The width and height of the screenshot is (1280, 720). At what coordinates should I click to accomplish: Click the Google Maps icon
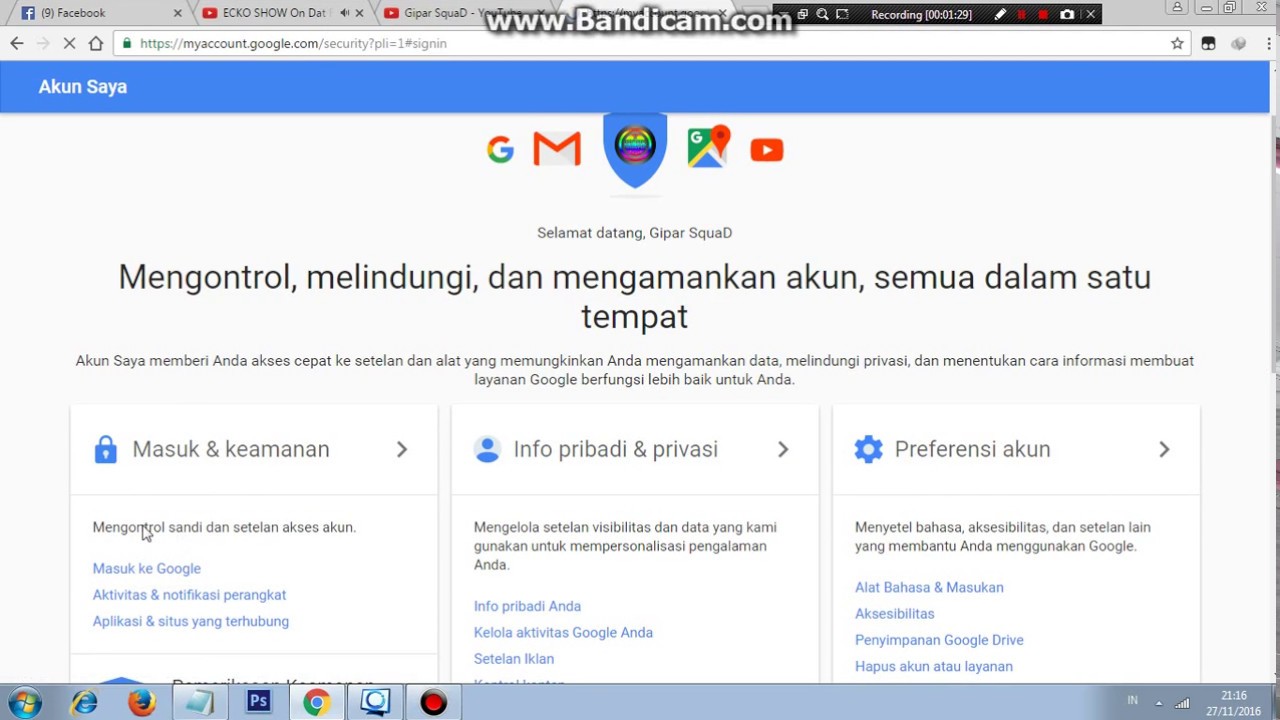point(708,147)
